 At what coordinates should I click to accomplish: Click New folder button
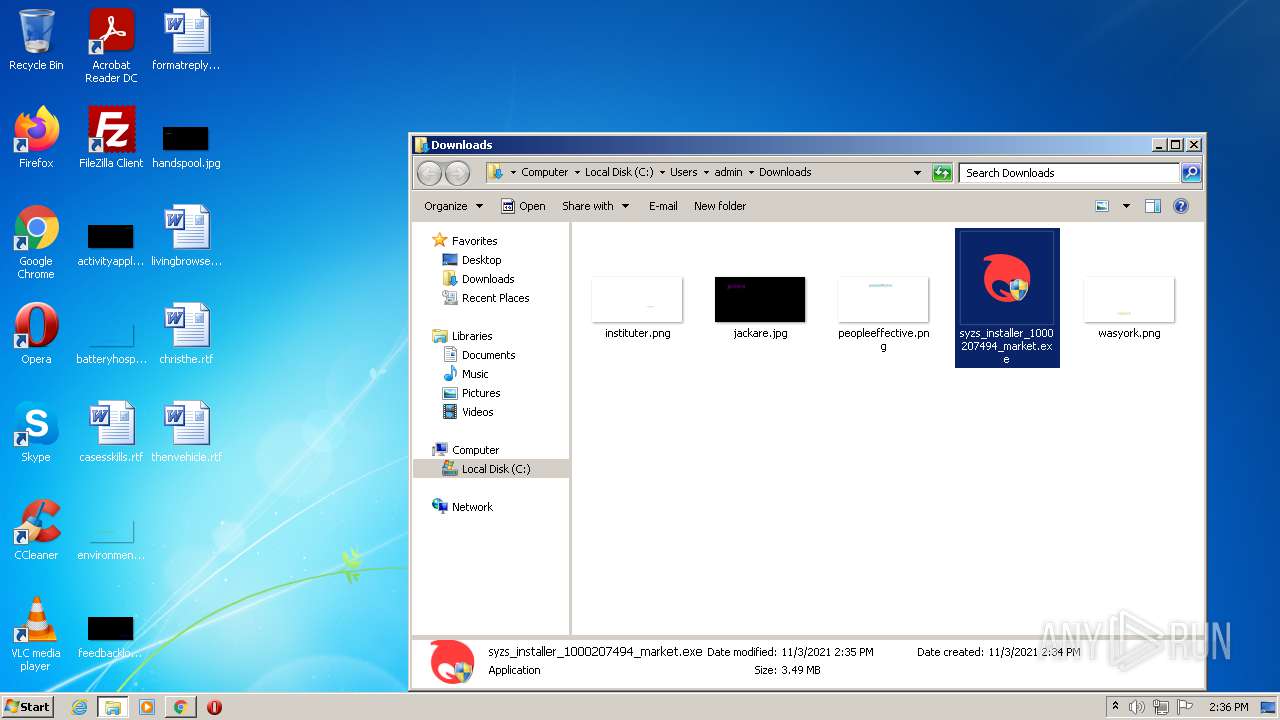point(720,206)
